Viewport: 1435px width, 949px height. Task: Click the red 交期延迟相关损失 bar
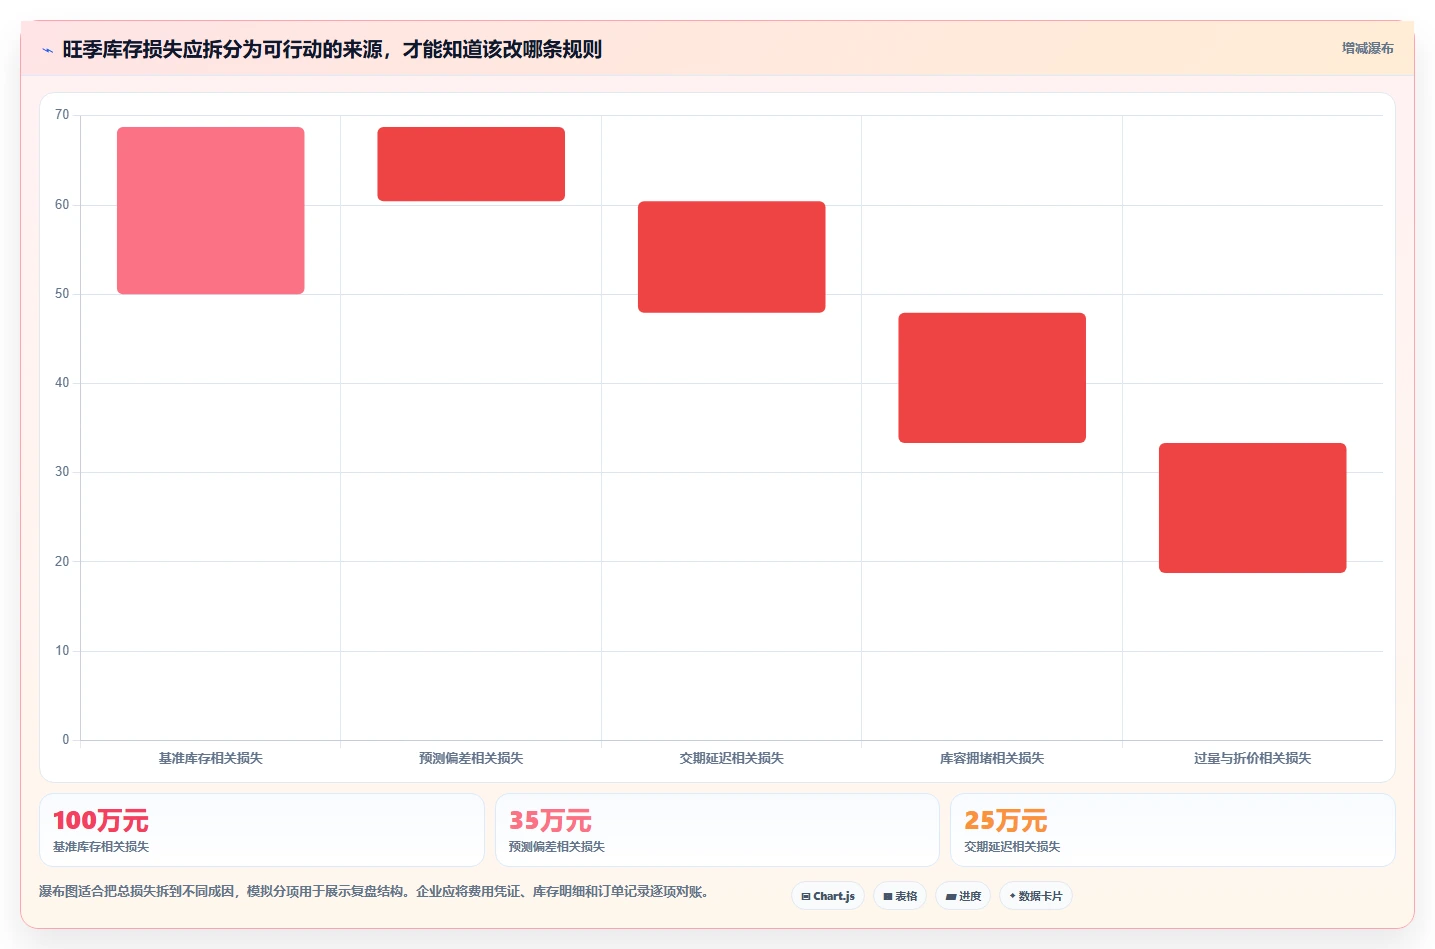pos(732,257)
